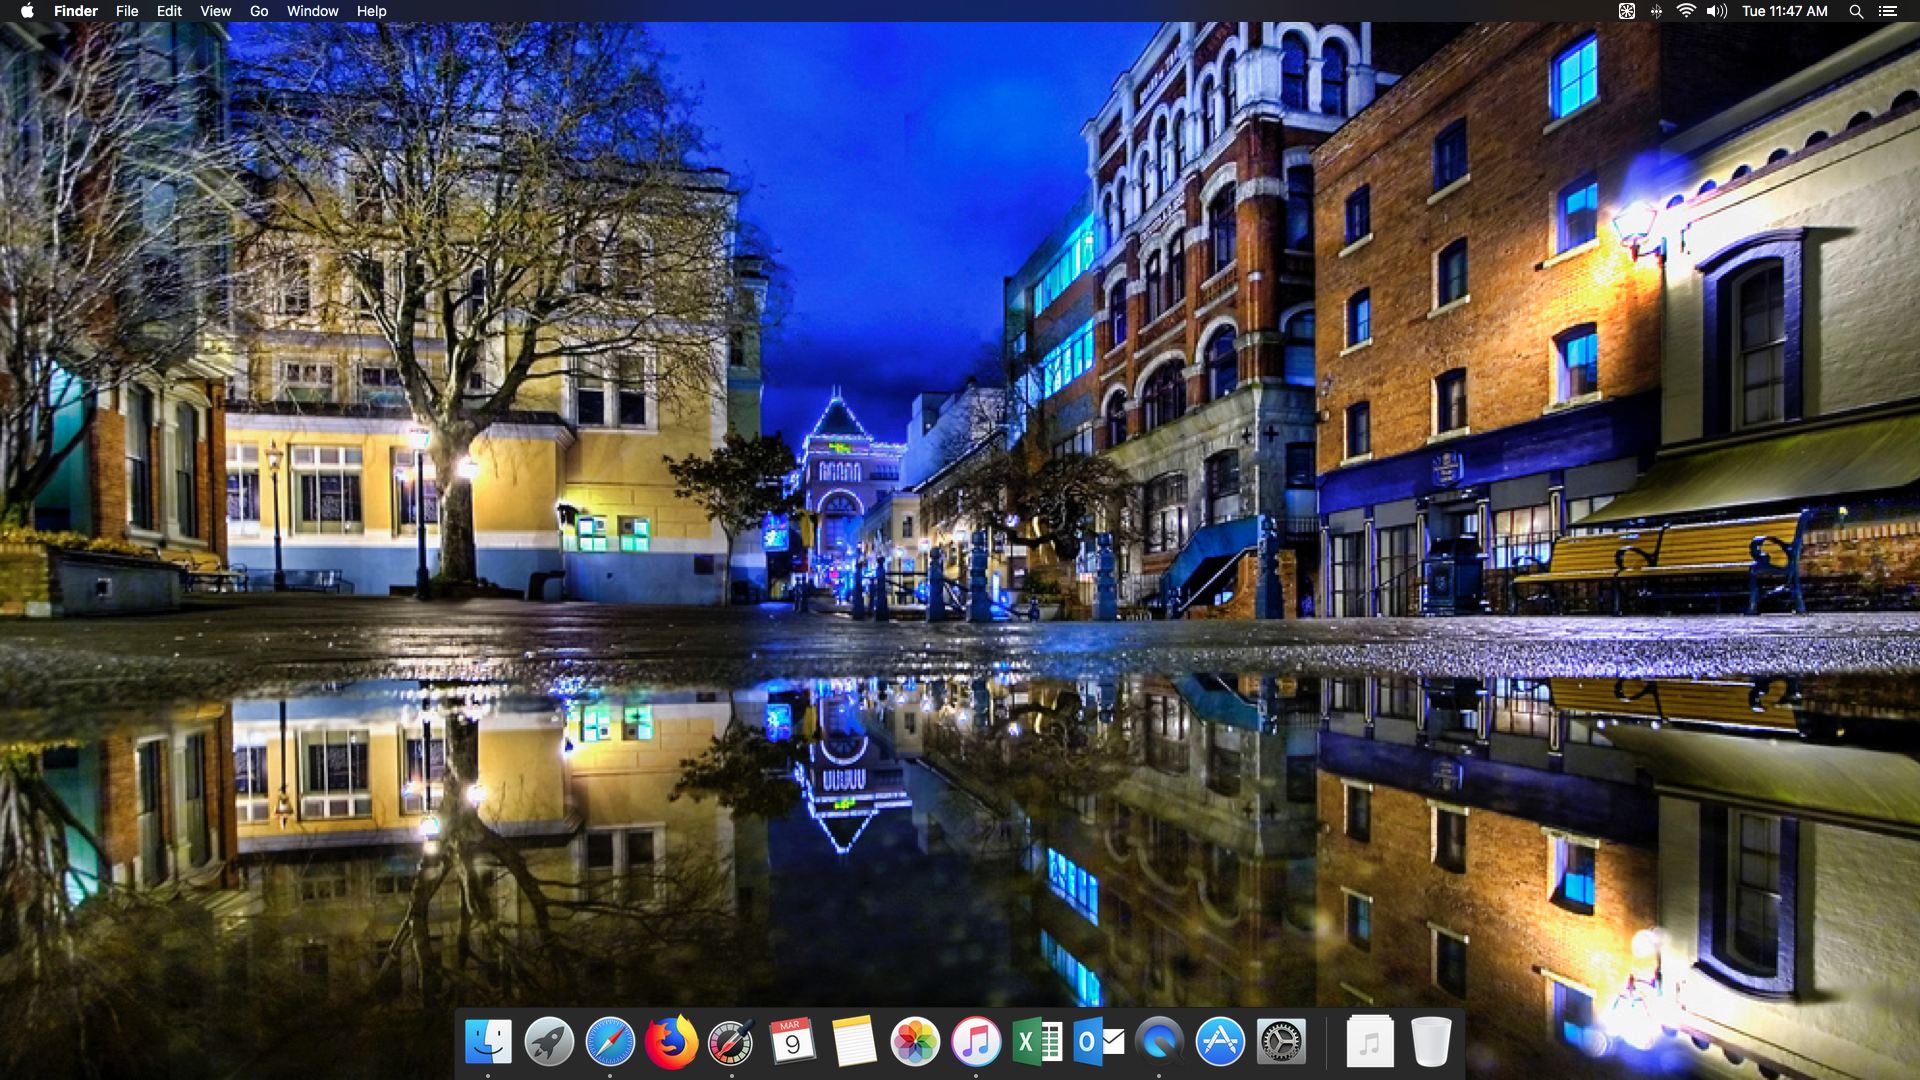Open the Window menu
The width and height of the screenshot is (1920, 1080).
click(x=312, y=11)
